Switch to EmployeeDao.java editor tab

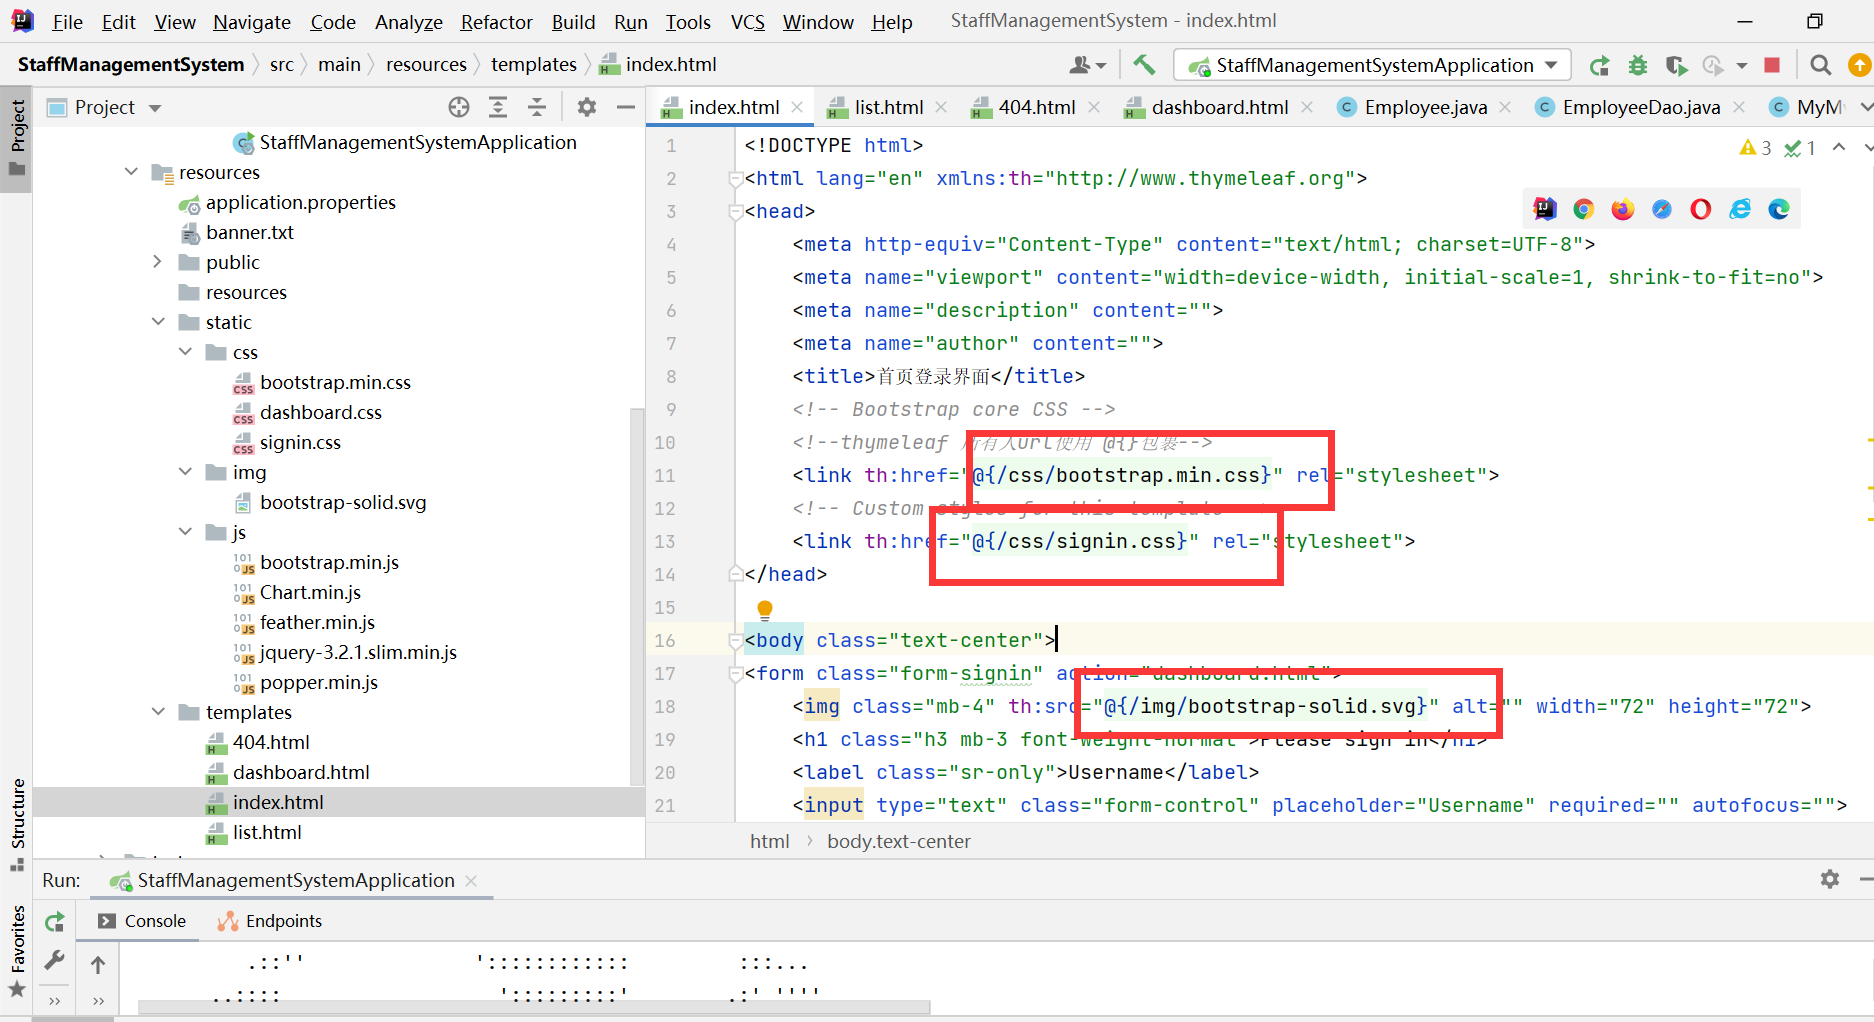coord(1641,107)
